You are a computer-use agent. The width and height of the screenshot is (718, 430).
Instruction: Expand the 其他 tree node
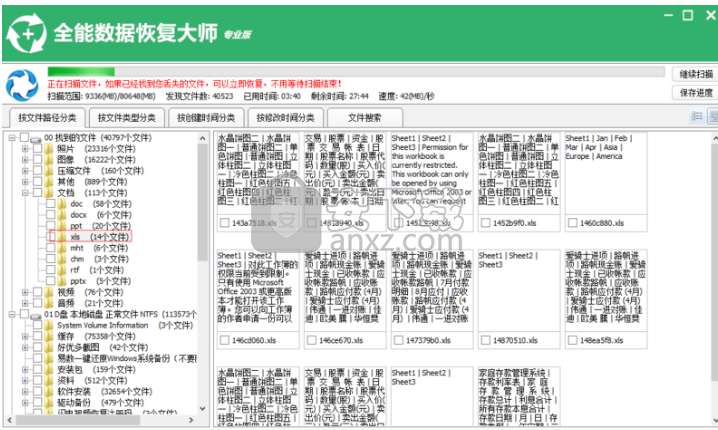[x=25, y=182]
